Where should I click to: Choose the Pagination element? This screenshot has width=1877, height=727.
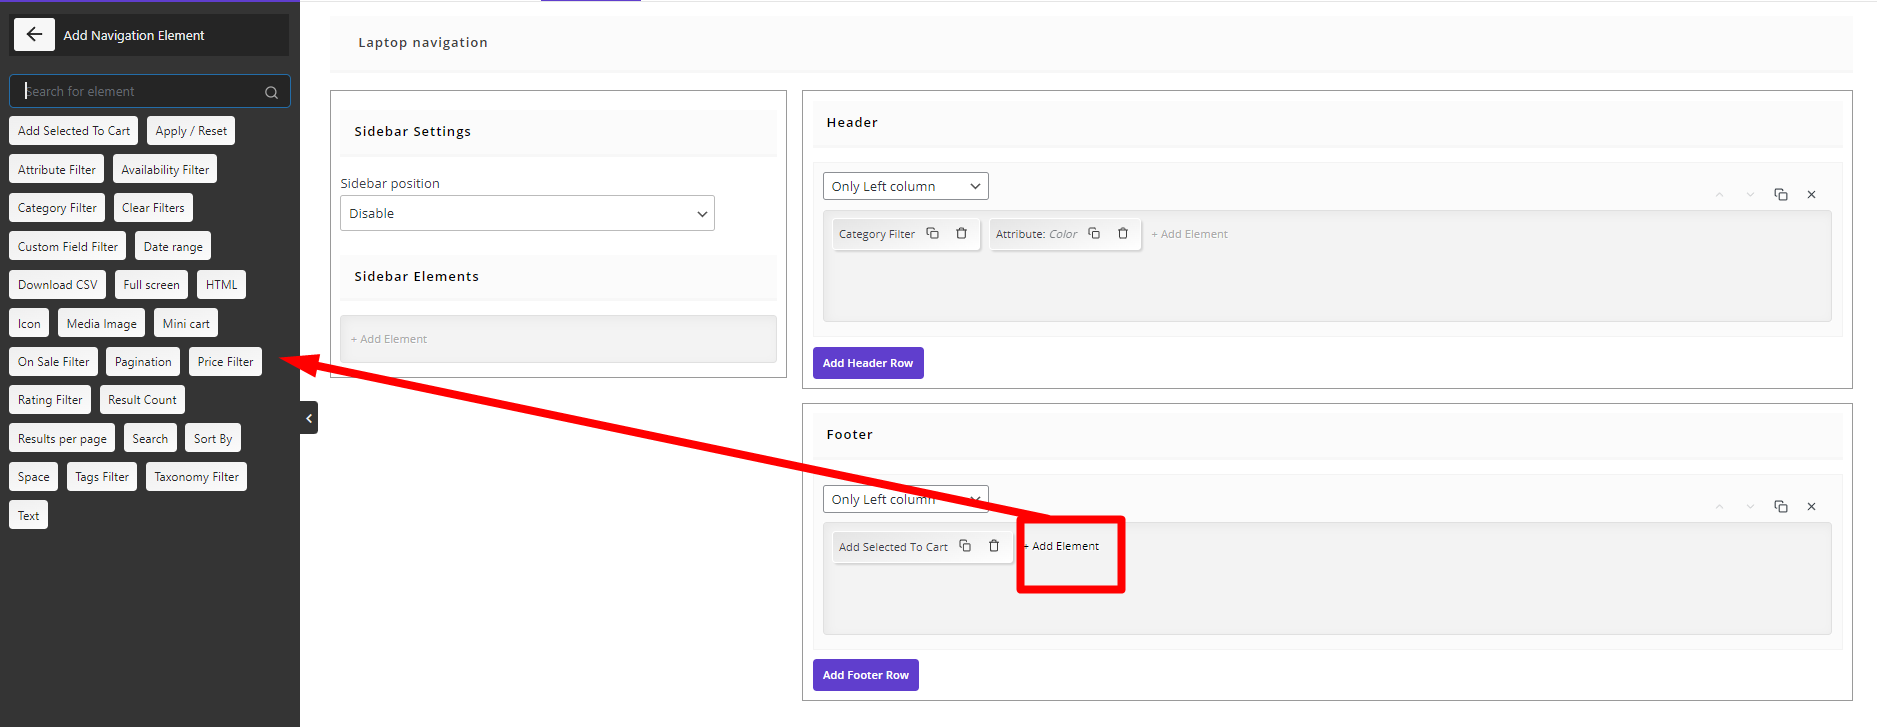[143, 362]
